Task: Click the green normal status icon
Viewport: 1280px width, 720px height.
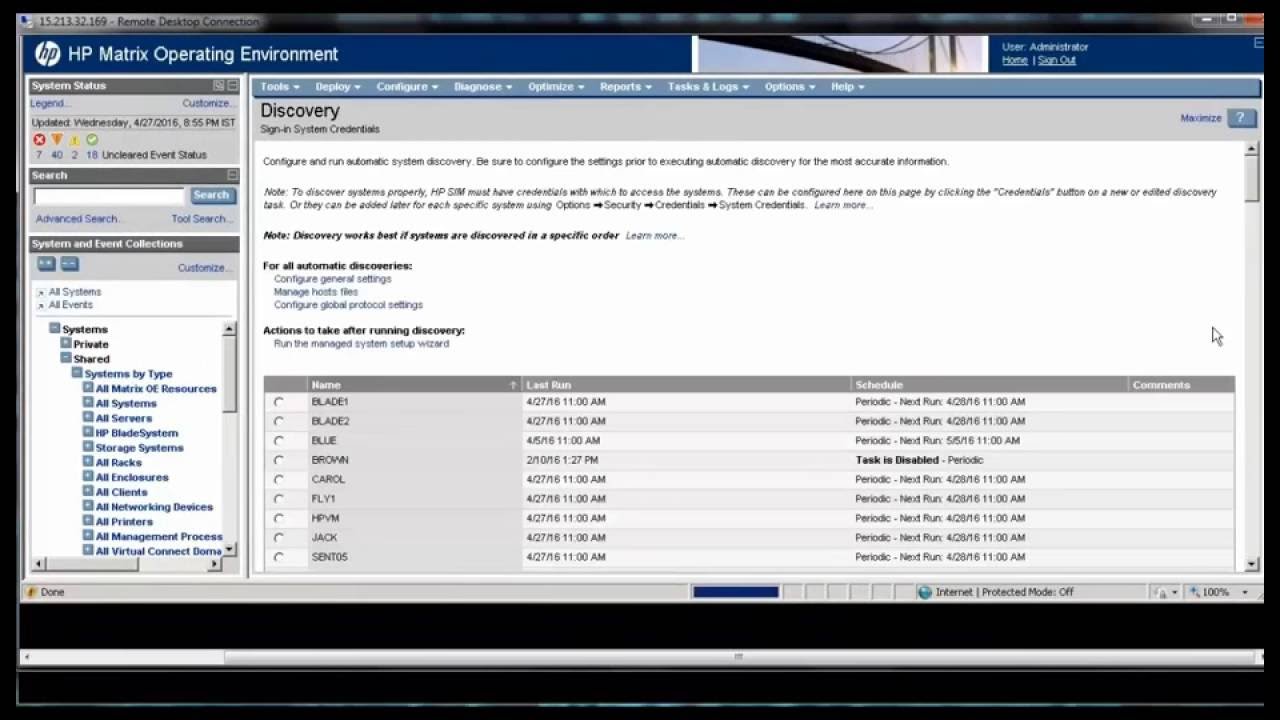Action: click(x=91, y=140)
